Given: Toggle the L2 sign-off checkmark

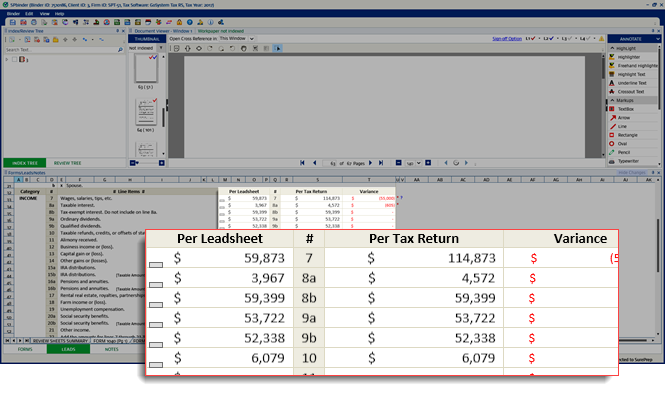Looking at the screenshot, I should coord(551,39).
